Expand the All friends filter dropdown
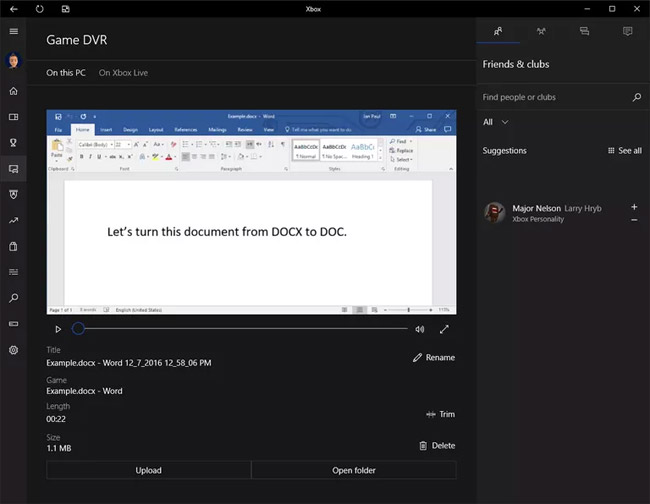650x504 pixels. point(496,122)
